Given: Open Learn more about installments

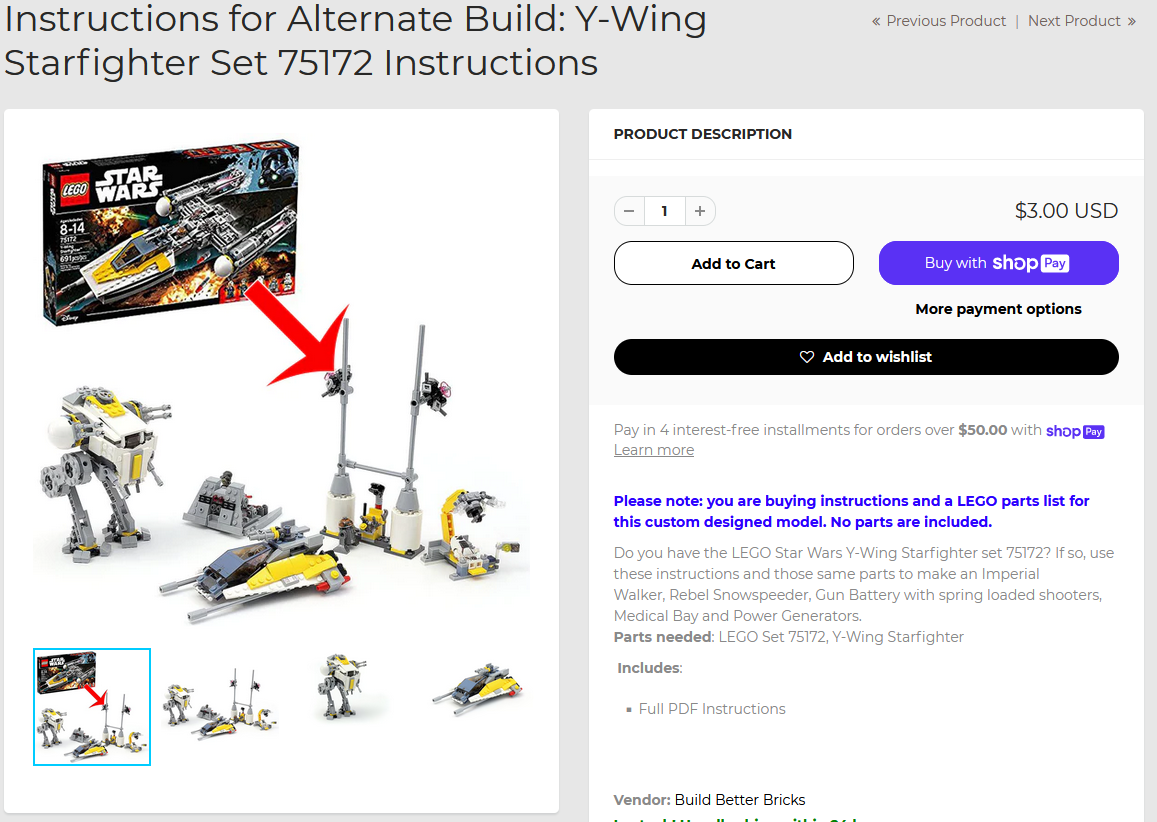Looking at the screenshot, I should tap(654, 450).
